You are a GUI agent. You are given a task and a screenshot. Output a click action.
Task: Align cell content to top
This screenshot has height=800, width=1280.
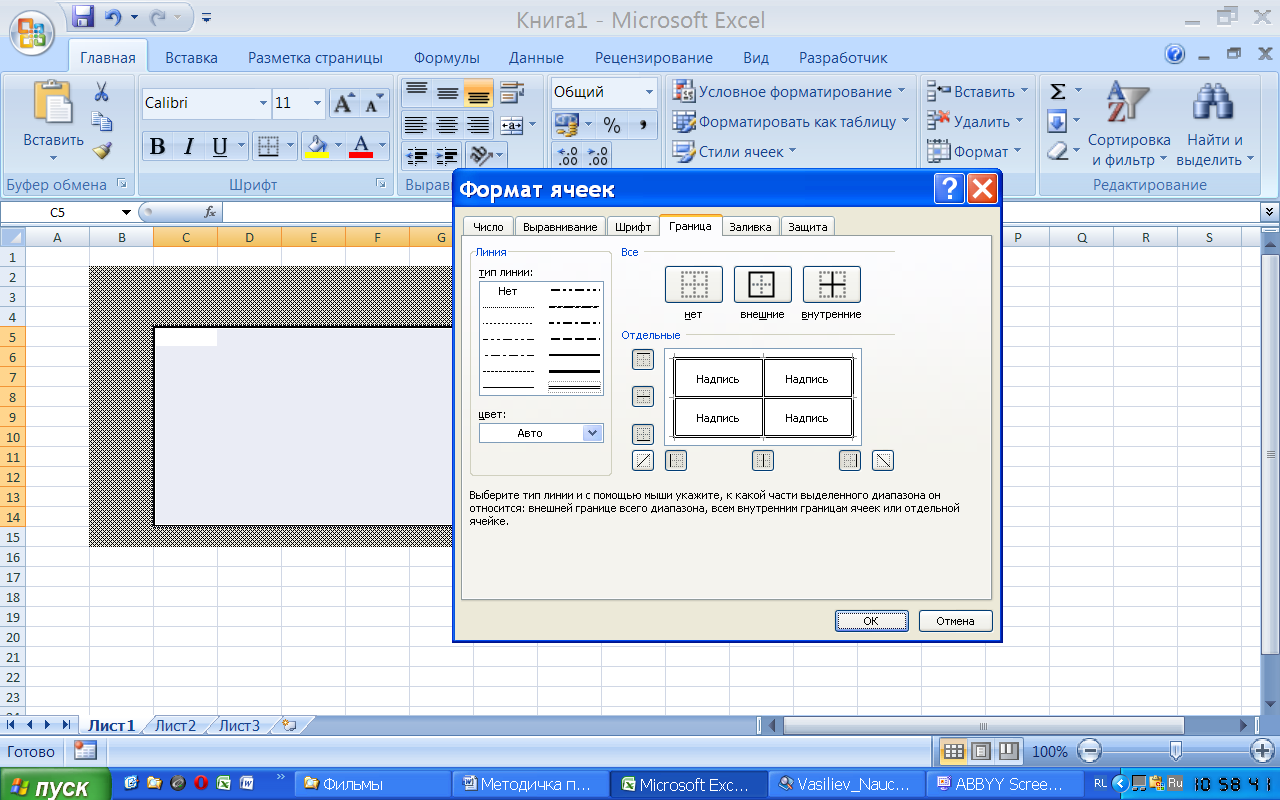click(x=416, y=92)
